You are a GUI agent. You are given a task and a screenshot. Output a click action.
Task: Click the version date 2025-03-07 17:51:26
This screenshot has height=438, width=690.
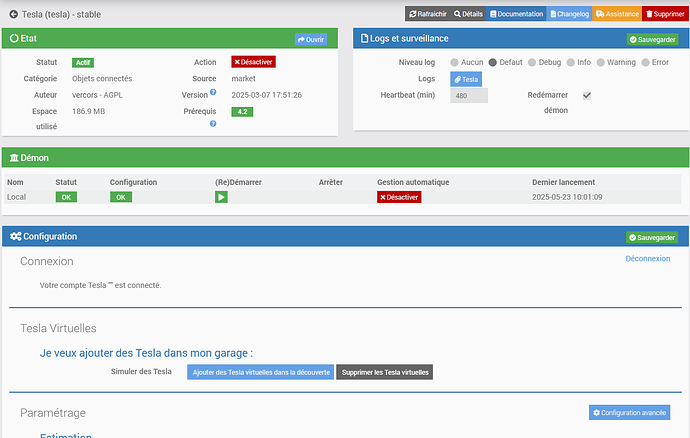pyautogui.click(x=267, y=95)
